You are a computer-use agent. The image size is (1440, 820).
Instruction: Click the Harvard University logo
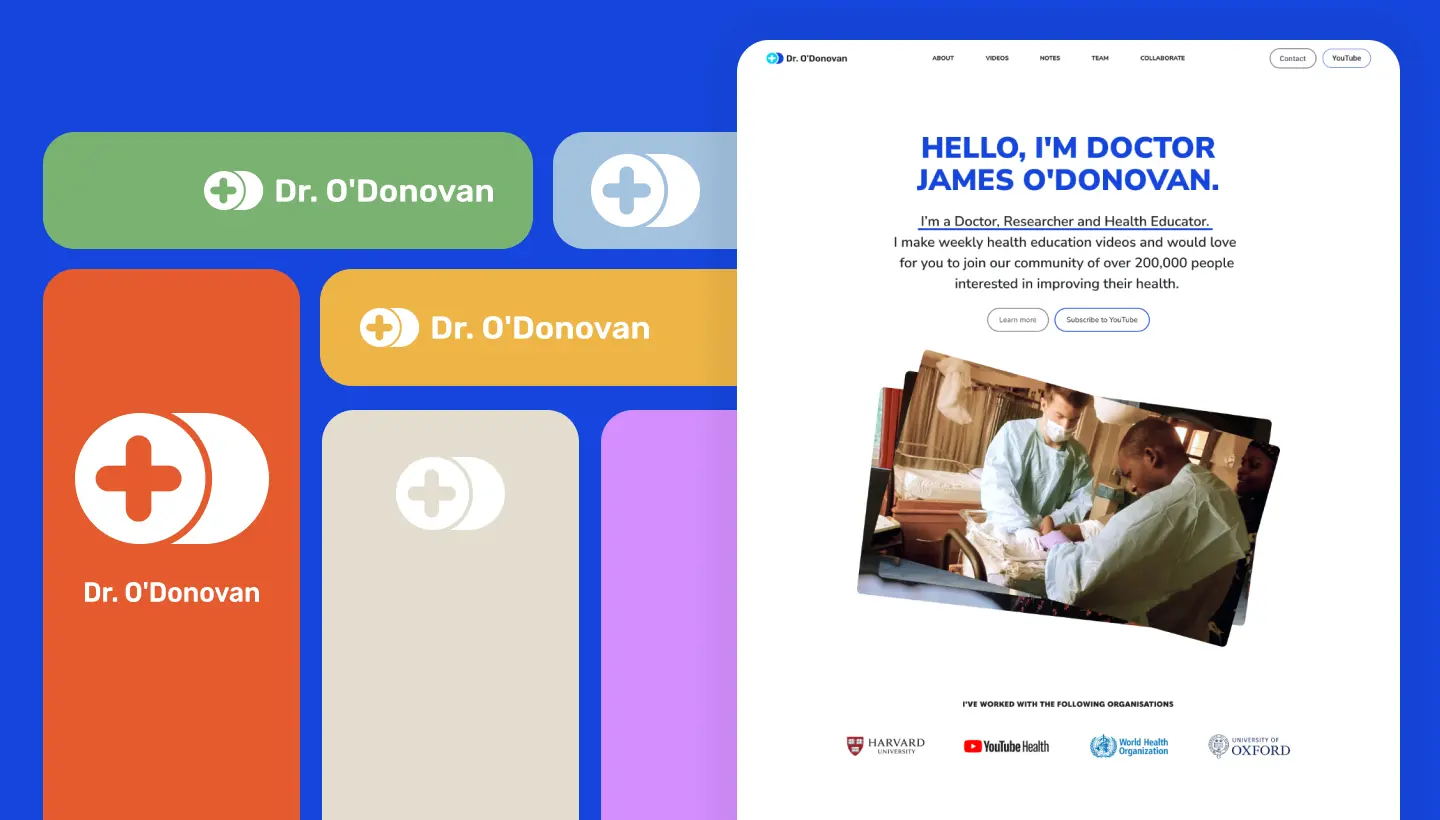coord(886,746)
